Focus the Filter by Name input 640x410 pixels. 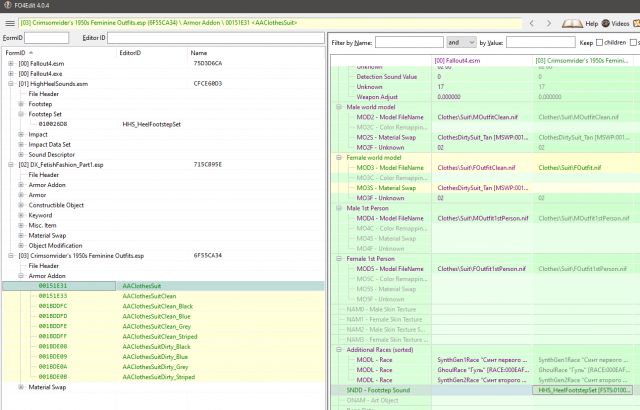[409, 43]
